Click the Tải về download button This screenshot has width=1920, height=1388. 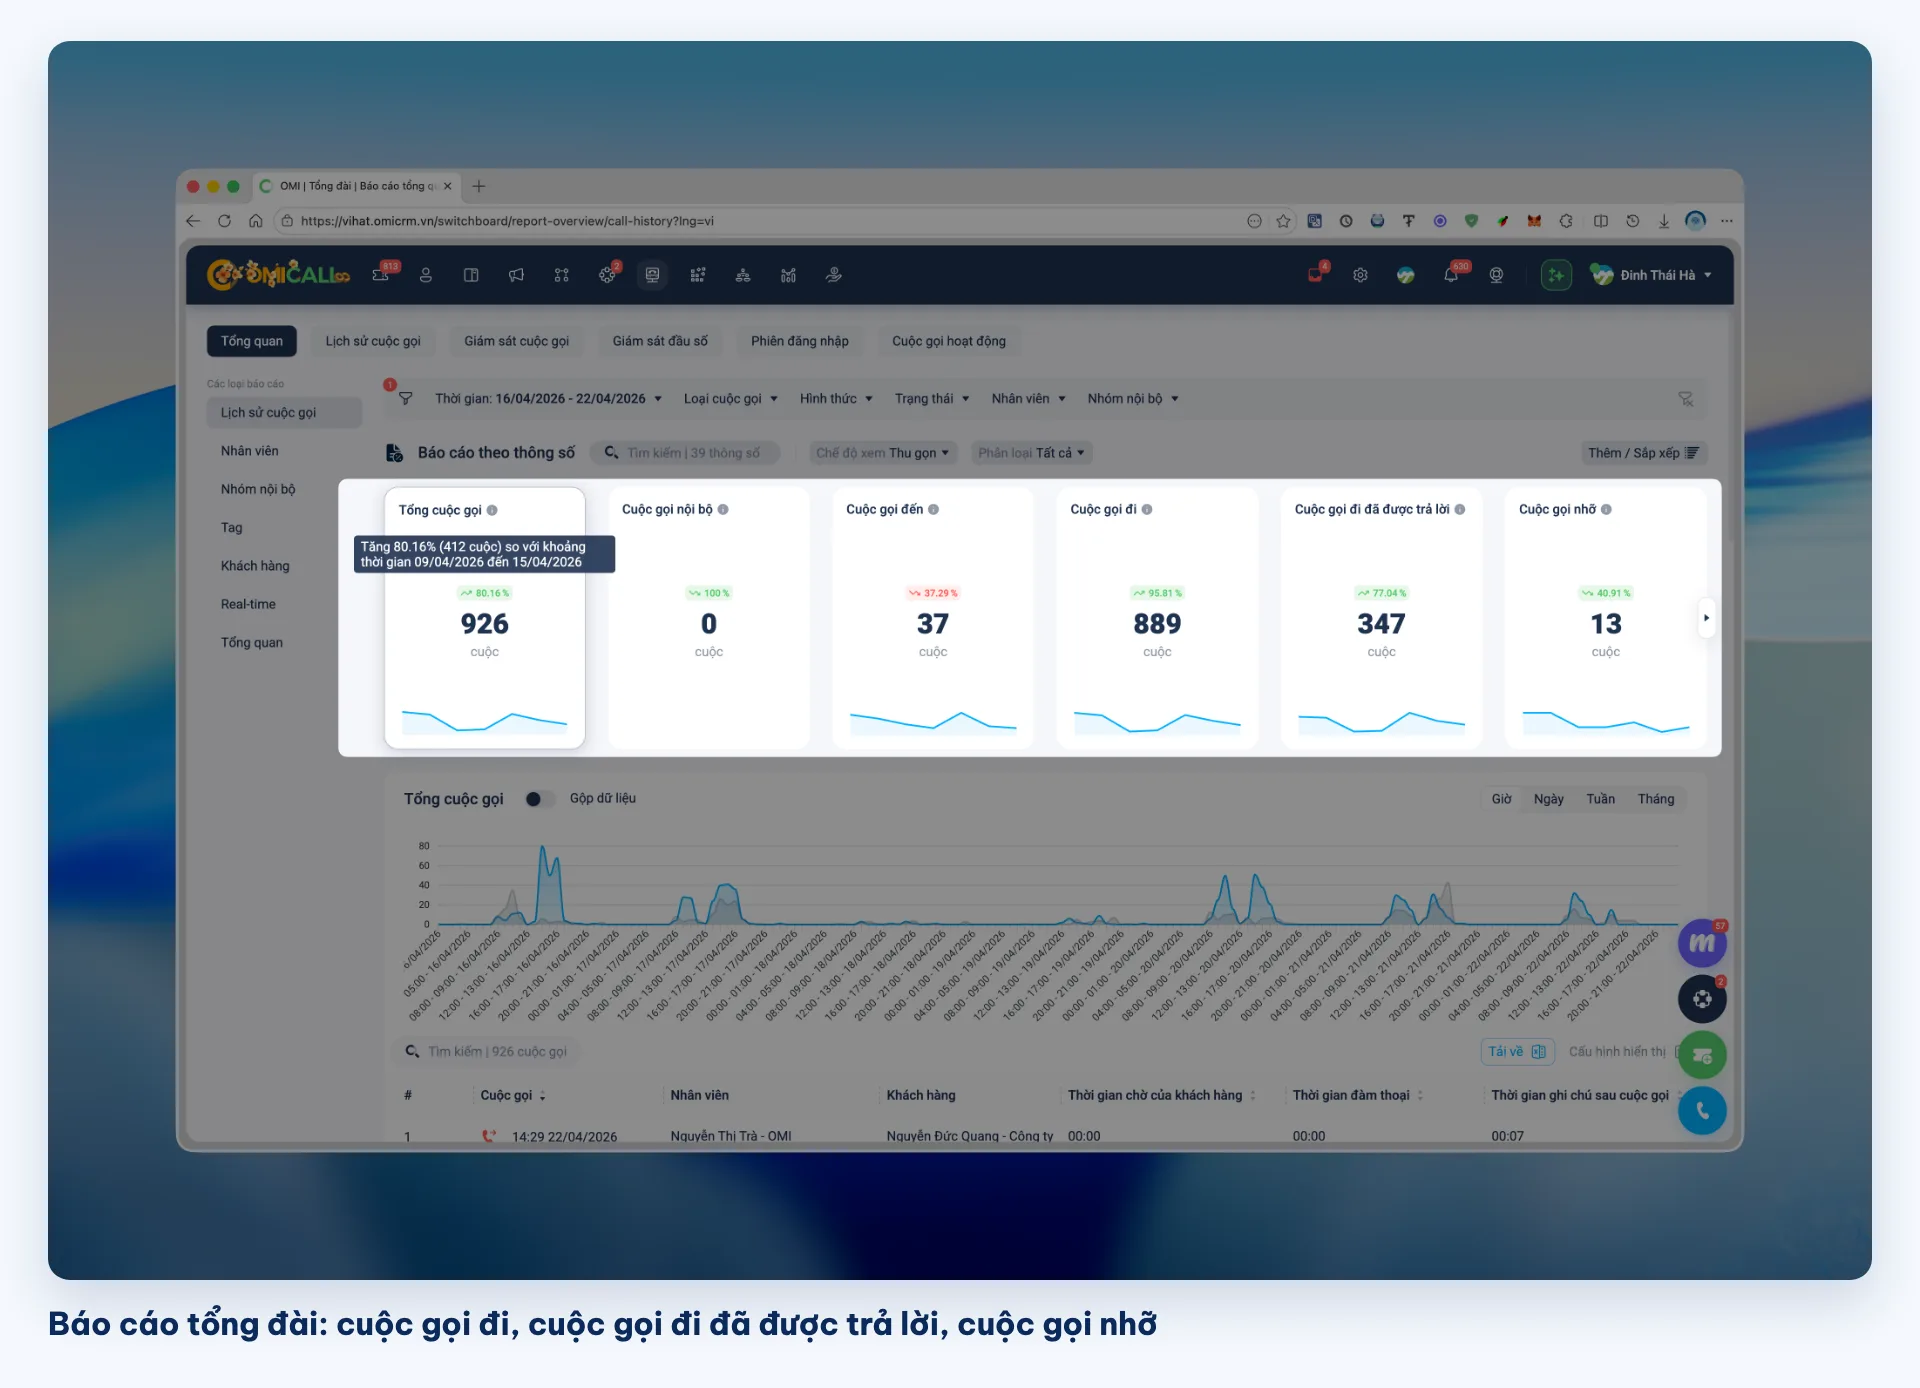click(x=1516, y=1051)
